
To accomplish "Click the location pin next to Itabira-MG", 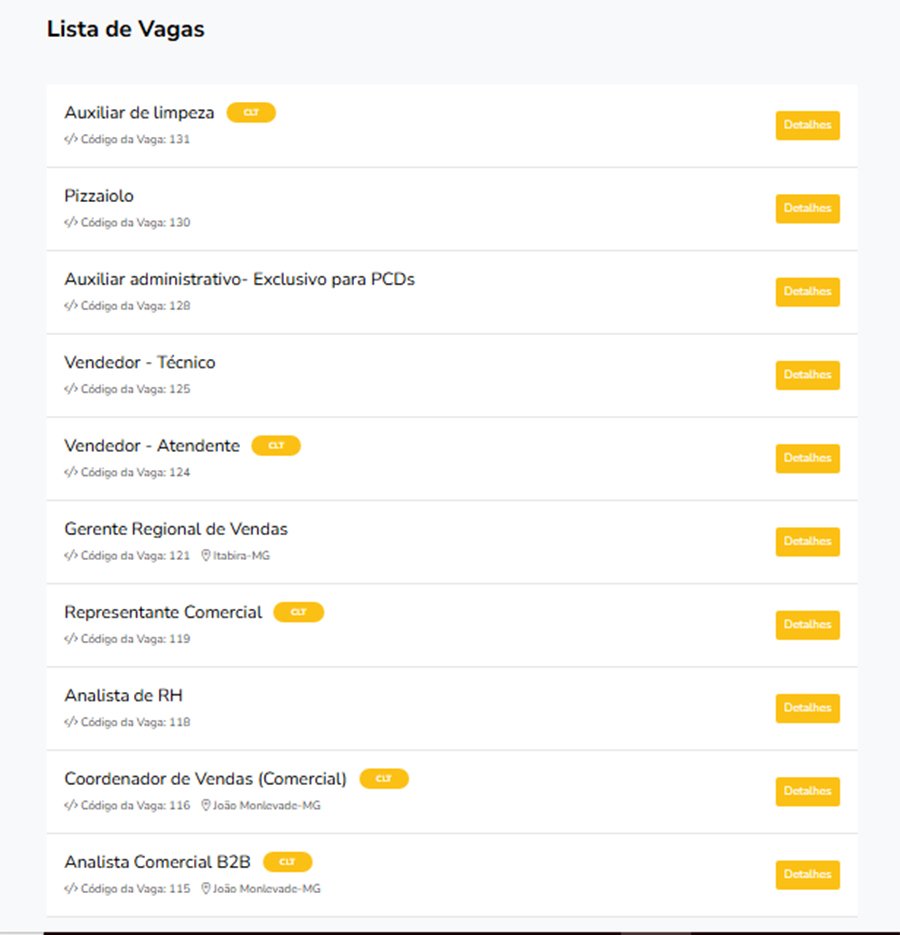I will pos(206,556).
